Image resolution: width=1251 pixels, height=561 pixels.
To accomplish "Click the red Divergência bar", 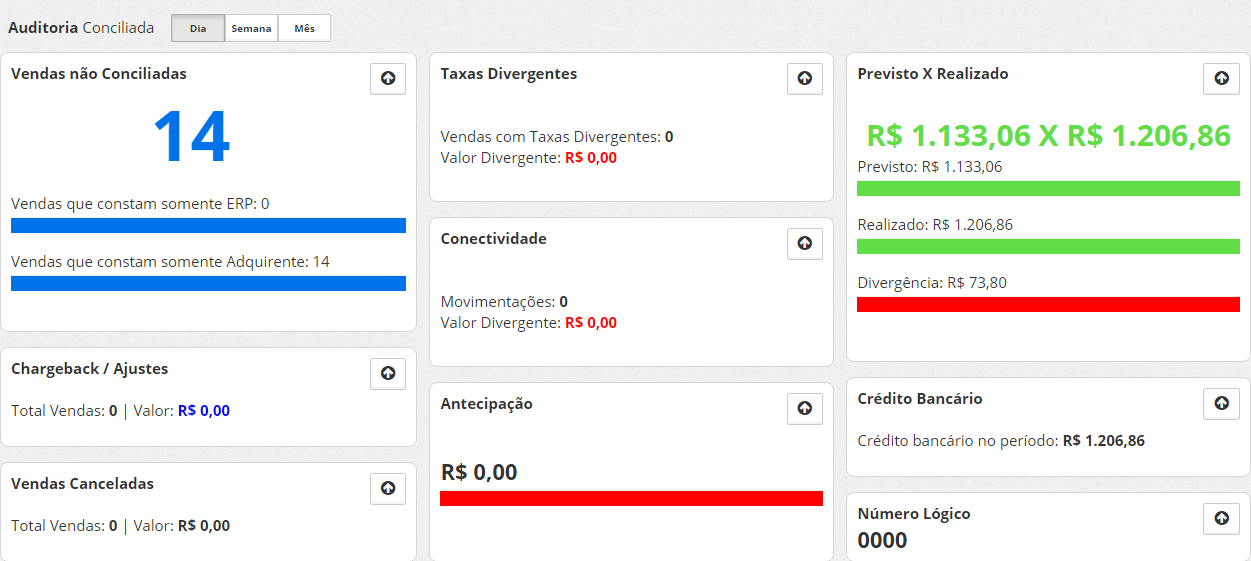I will [x=1048, y=304].
